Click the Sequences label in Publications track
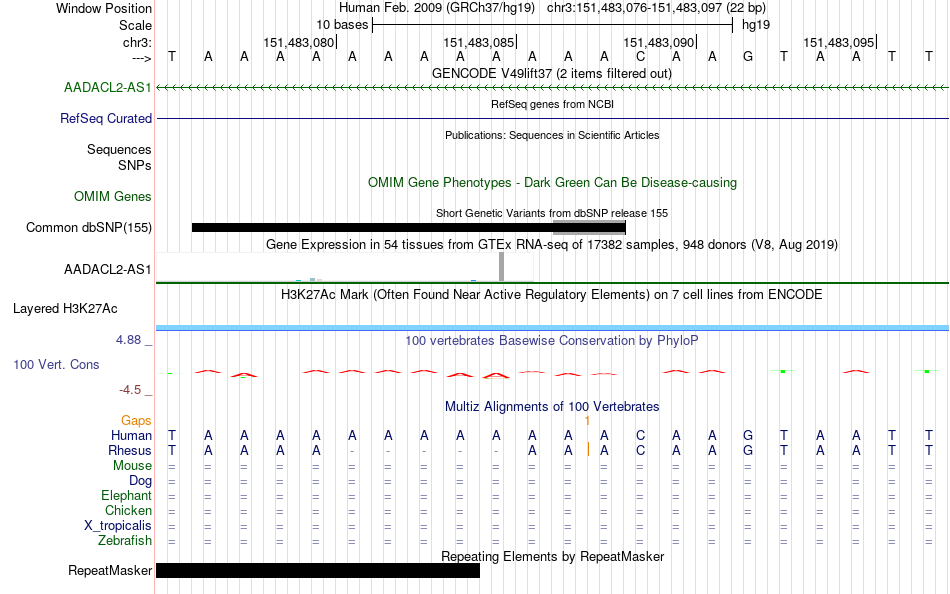The height and width of the screenshot is (594, 950). pyautogui.click(x=119, y=150)
